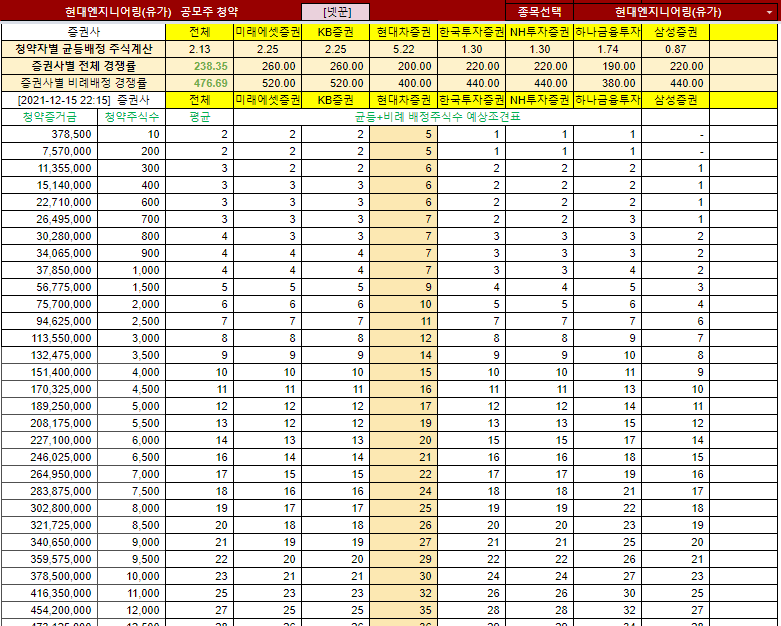This screenshot has height=626, width=781.
Task: Select the 6,500 subscription shares cell
Action: (x=131, y=457)
